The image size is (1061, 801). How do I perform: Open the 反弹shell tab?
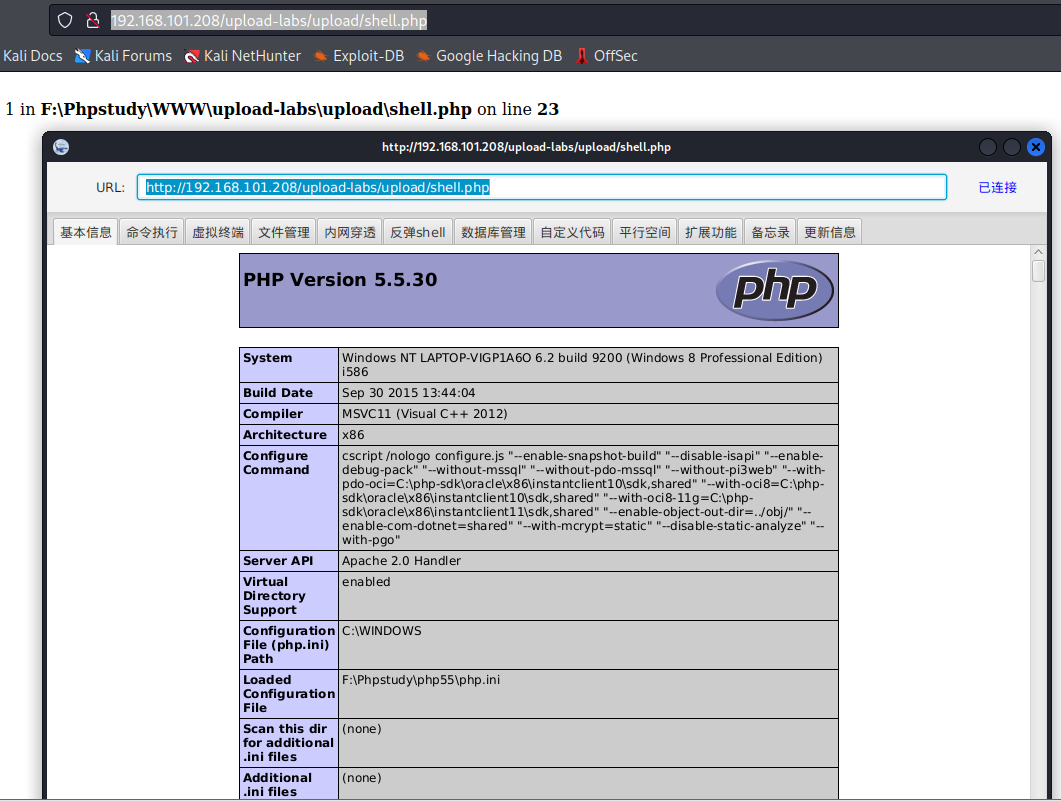417,232
